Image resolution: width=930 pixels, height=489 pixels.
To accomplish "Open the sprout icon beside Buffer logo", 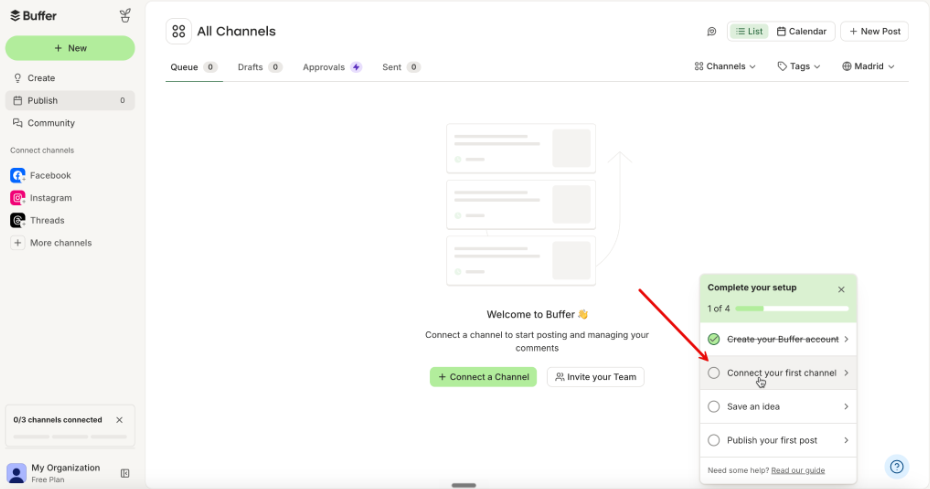I will click(x=125, y=15).
